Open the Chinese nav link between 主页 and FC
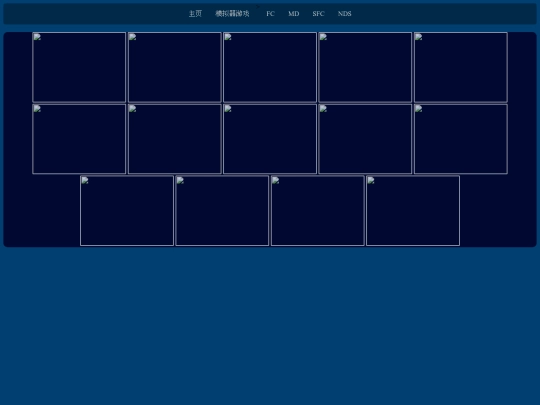 [232, 14]
